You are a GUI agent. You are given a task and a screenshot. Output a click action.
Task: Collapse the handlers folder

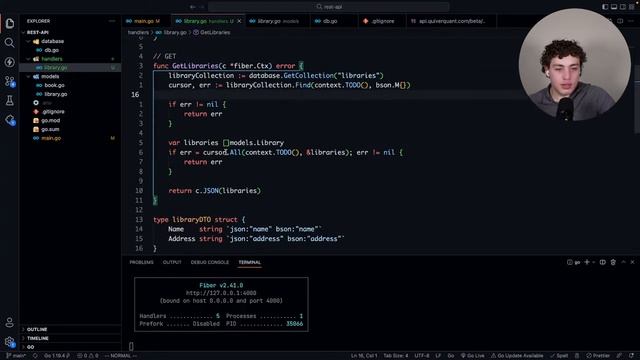[70, 59]
